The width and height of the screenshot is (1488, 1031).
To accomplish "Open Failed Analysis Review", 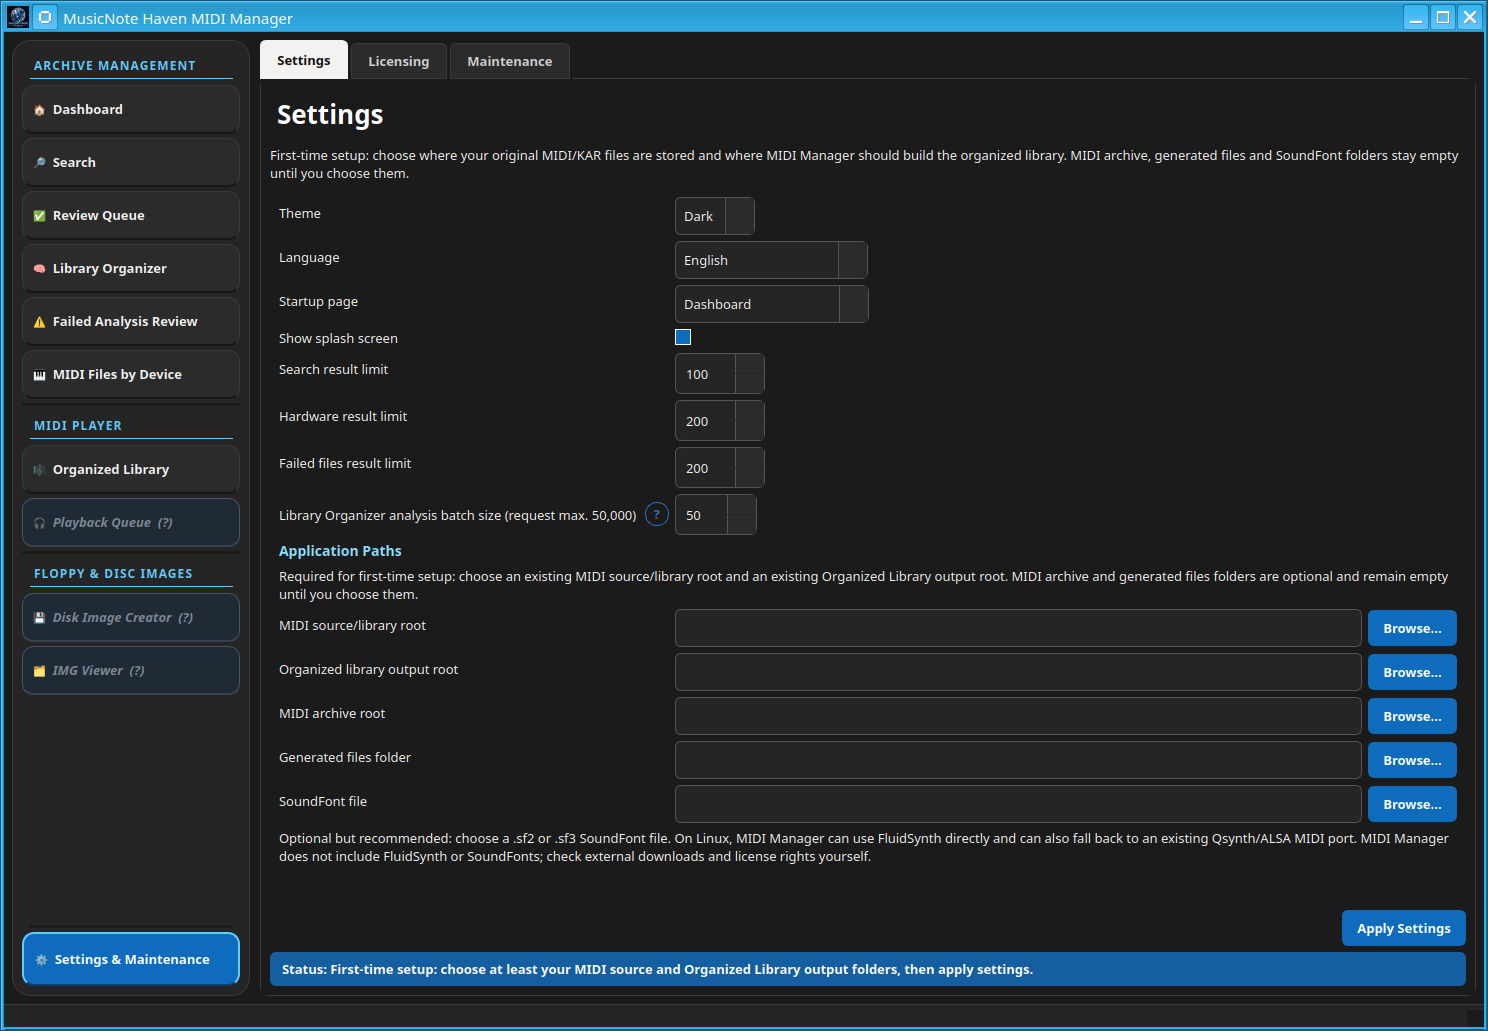I will coord(131,322).
